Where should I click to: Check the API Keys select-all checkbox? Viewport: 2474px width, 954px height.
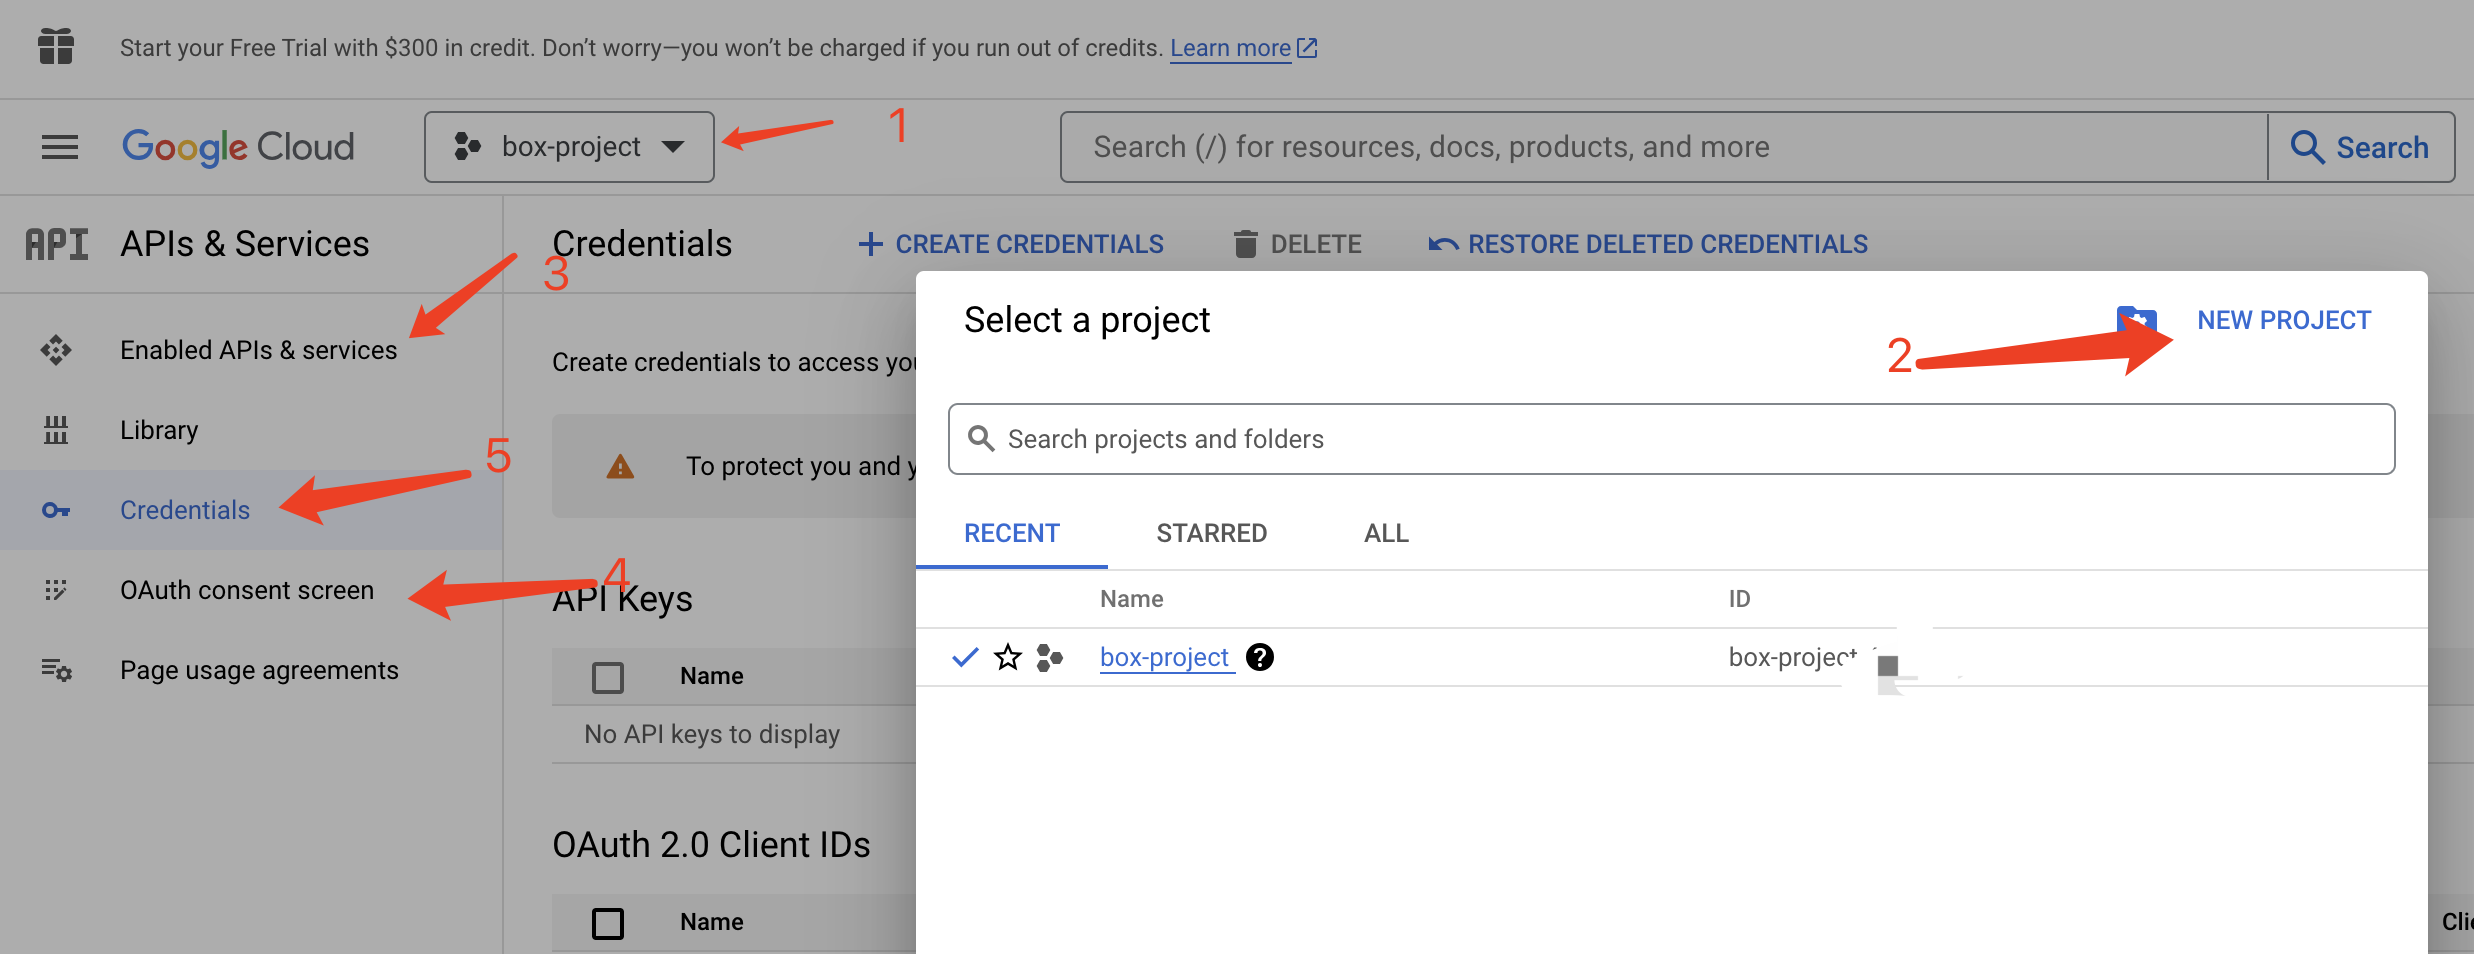click(x=608, y=677)
